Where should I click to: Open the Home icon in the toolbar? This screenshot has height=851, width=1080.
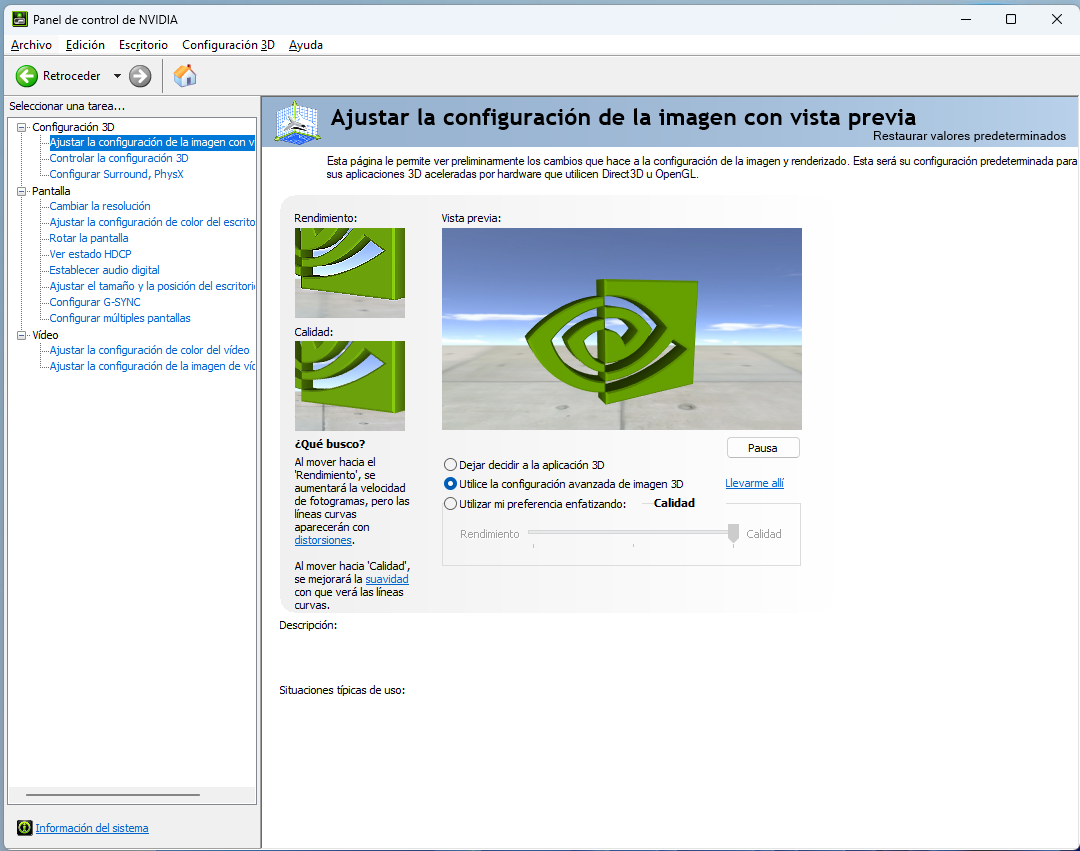tap(185, 76)
